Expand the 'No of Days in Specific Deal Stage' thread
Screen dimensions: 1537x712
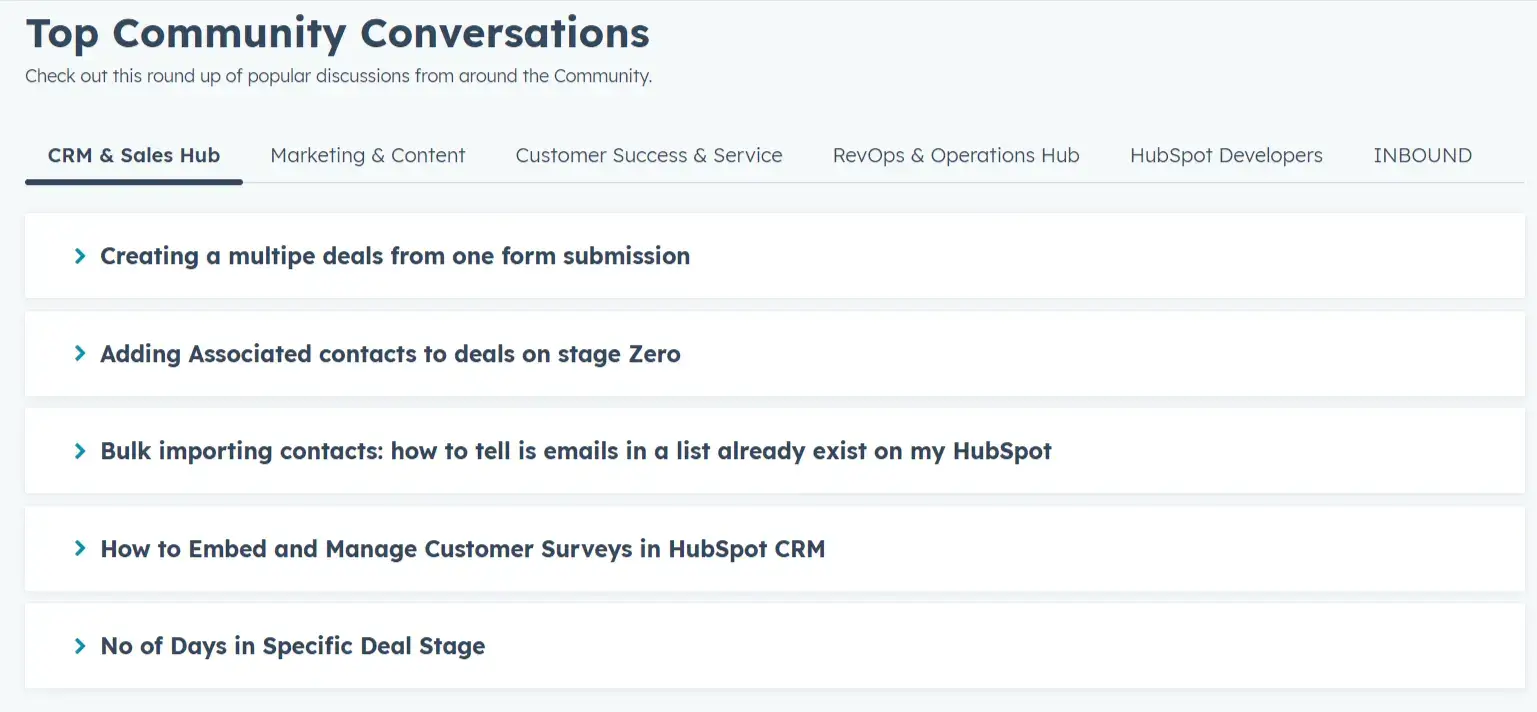[x=291, y=645]
